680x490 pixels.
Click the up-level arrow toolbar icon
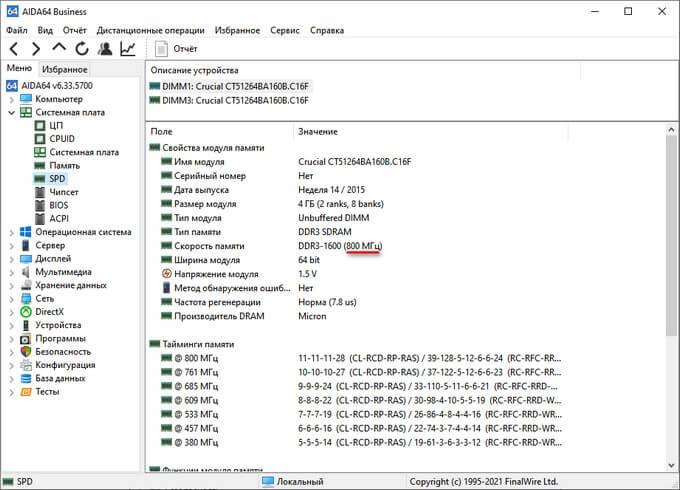click(x=59, y=48)
